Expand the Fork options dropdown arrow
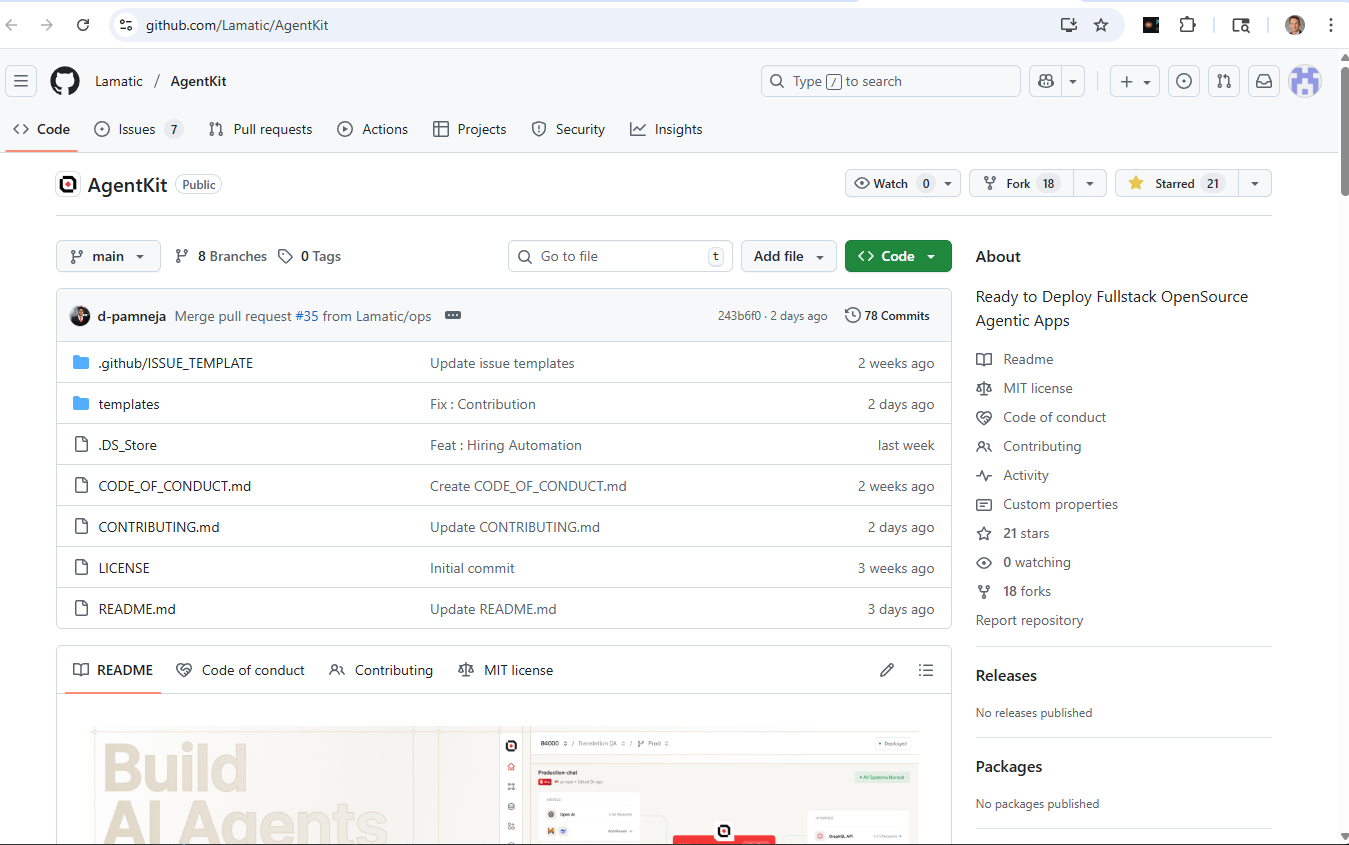Screen dimensions: 1349x845 tap(1090, 183)
